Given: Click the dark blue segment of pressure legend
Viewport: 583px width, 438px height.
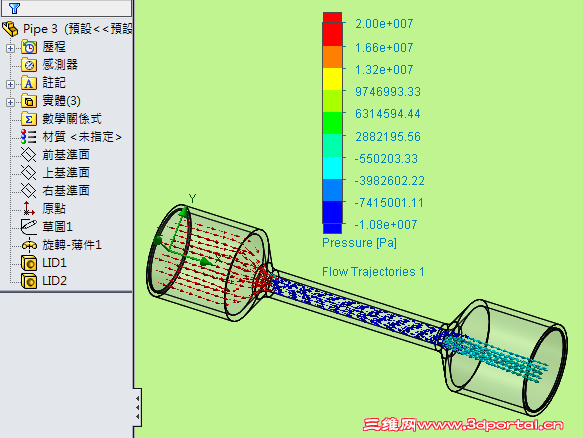Looking at the screenshot, I should (x=332, y=212).
